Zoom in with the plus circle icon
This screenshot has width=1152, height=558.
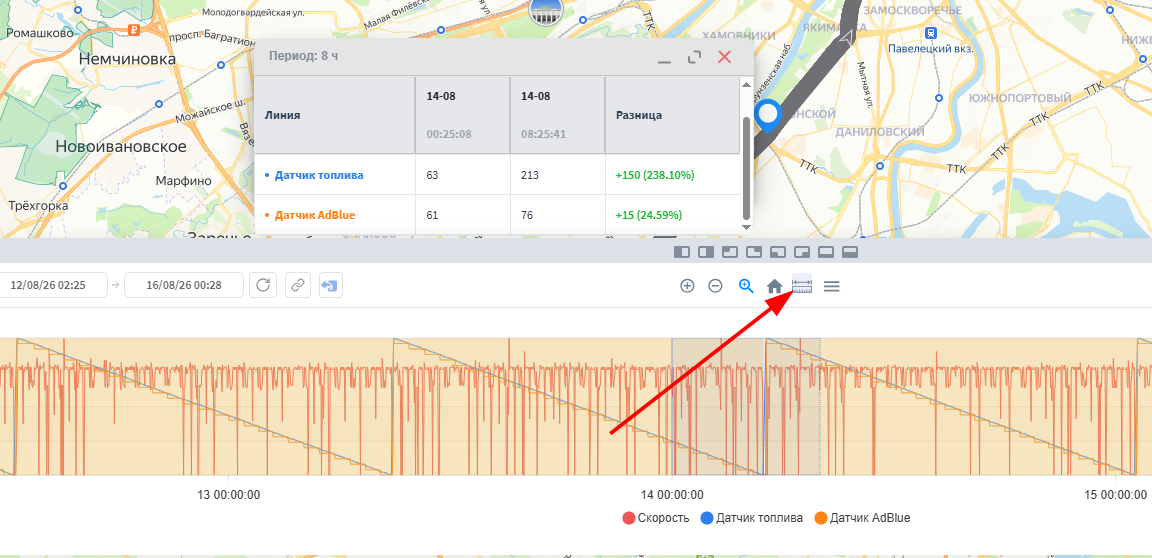[687, 286]
